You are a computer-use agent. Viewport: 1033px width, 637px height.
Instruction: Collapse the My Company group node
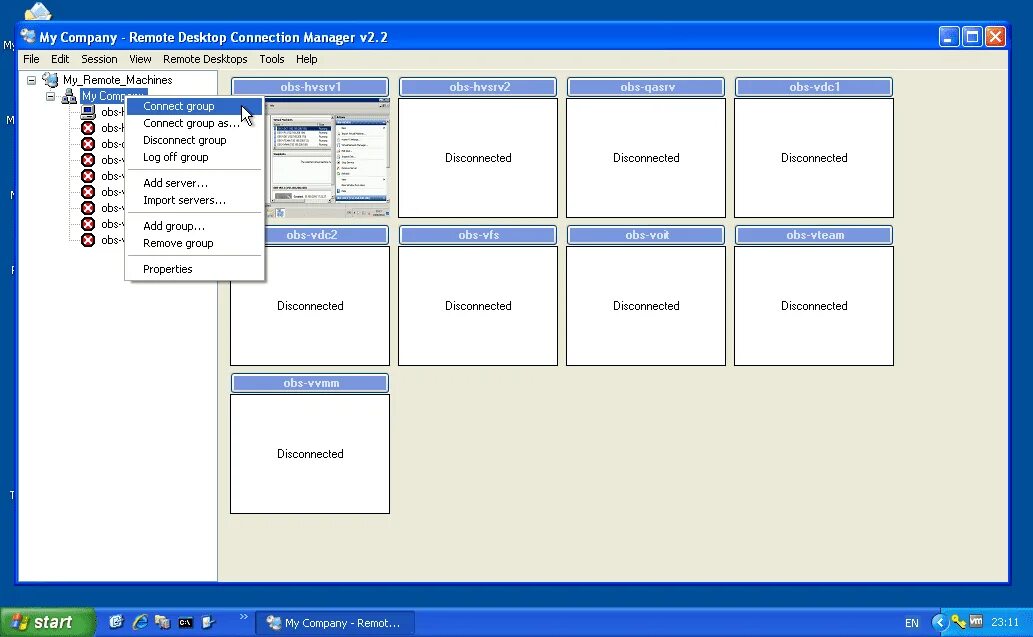coord(50,97)
